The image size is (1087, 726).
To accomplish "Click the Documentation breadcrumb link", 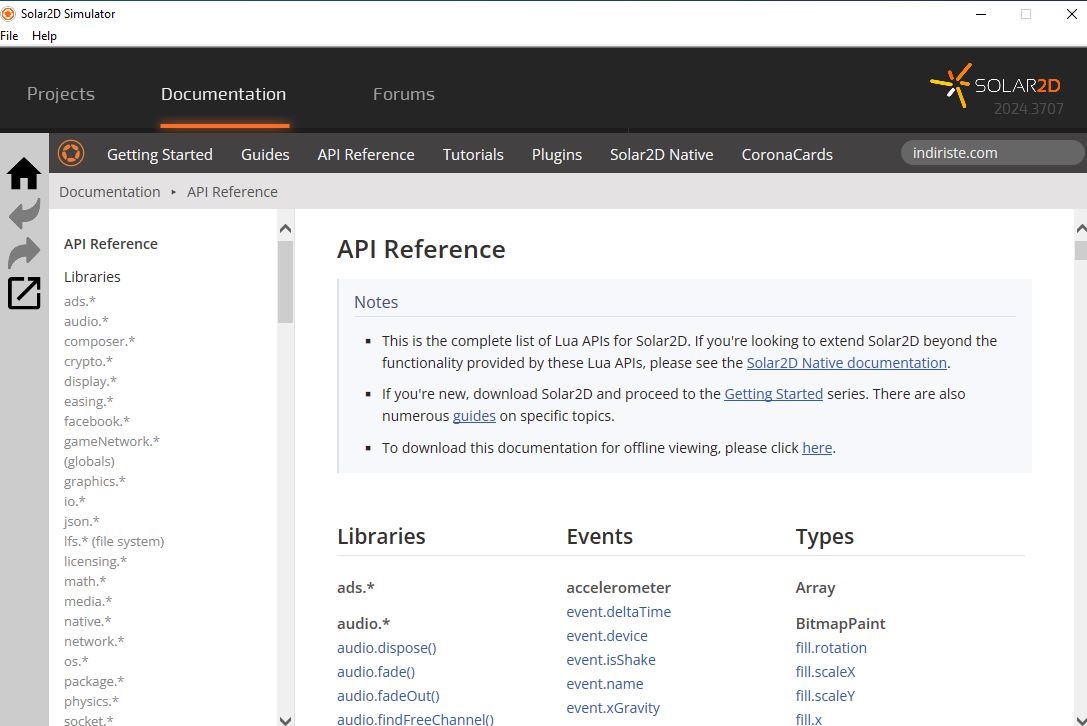I will pos(110,191).
